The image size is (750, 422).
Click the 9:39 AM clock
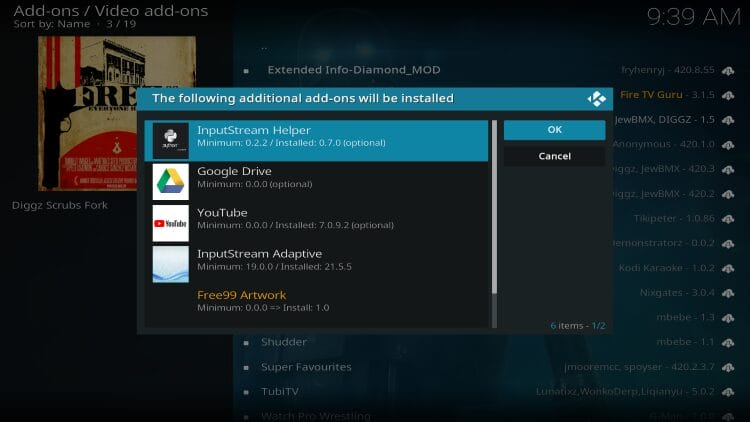pyautogui.click(x=694, y=17)
